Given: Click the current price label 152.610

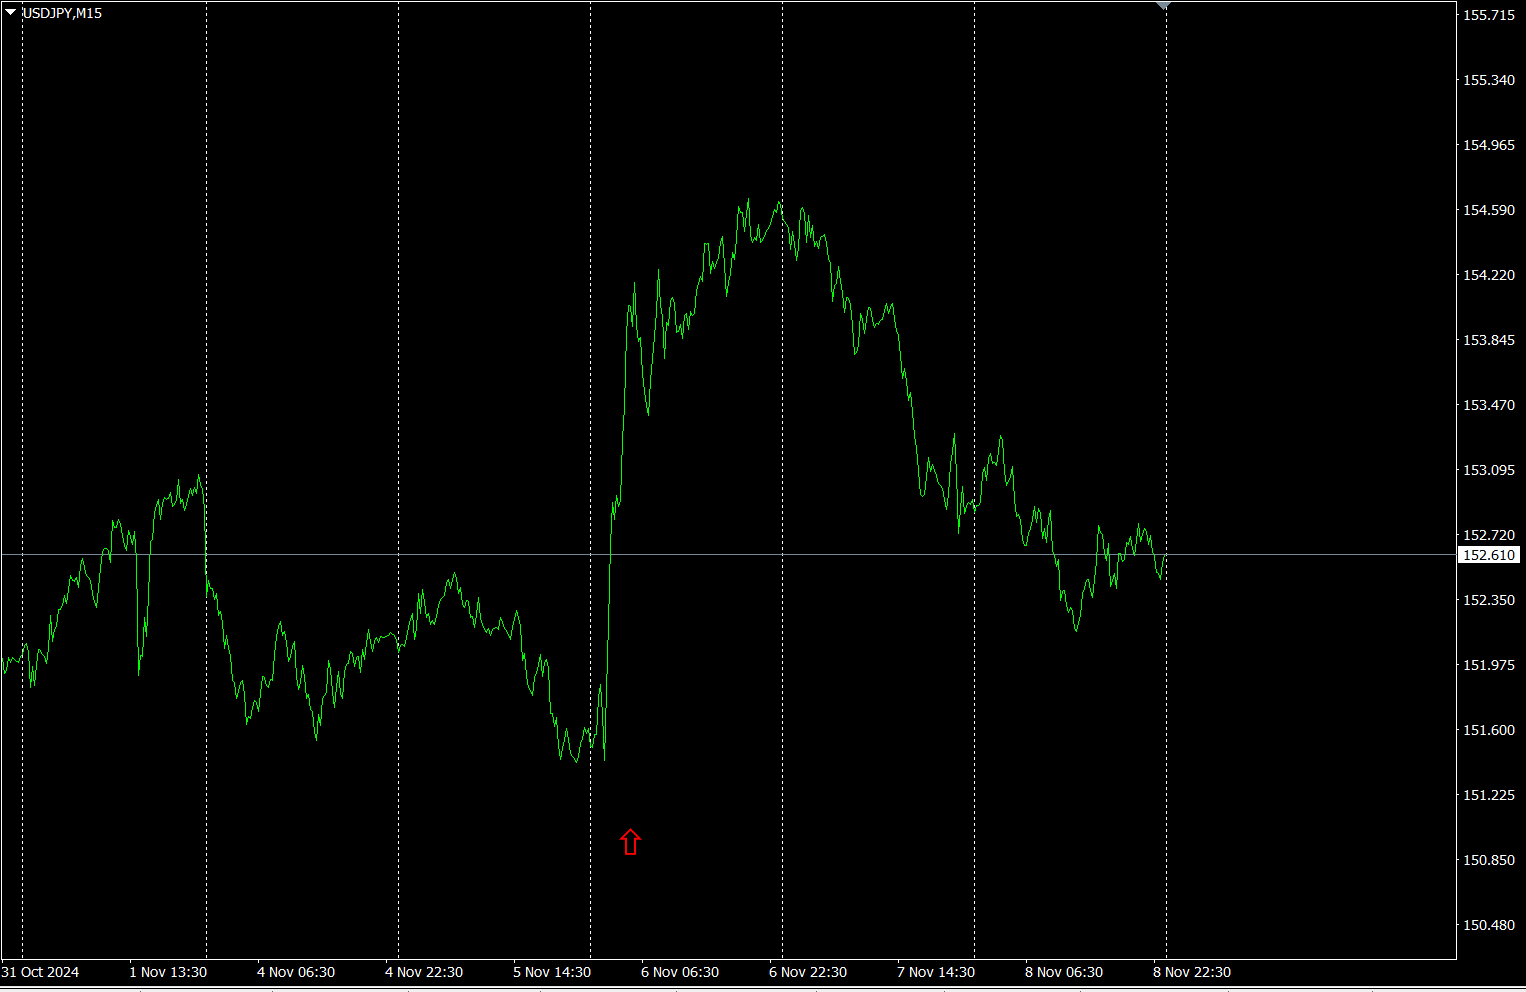Looking at the screenshot, I should point(1489,555).
